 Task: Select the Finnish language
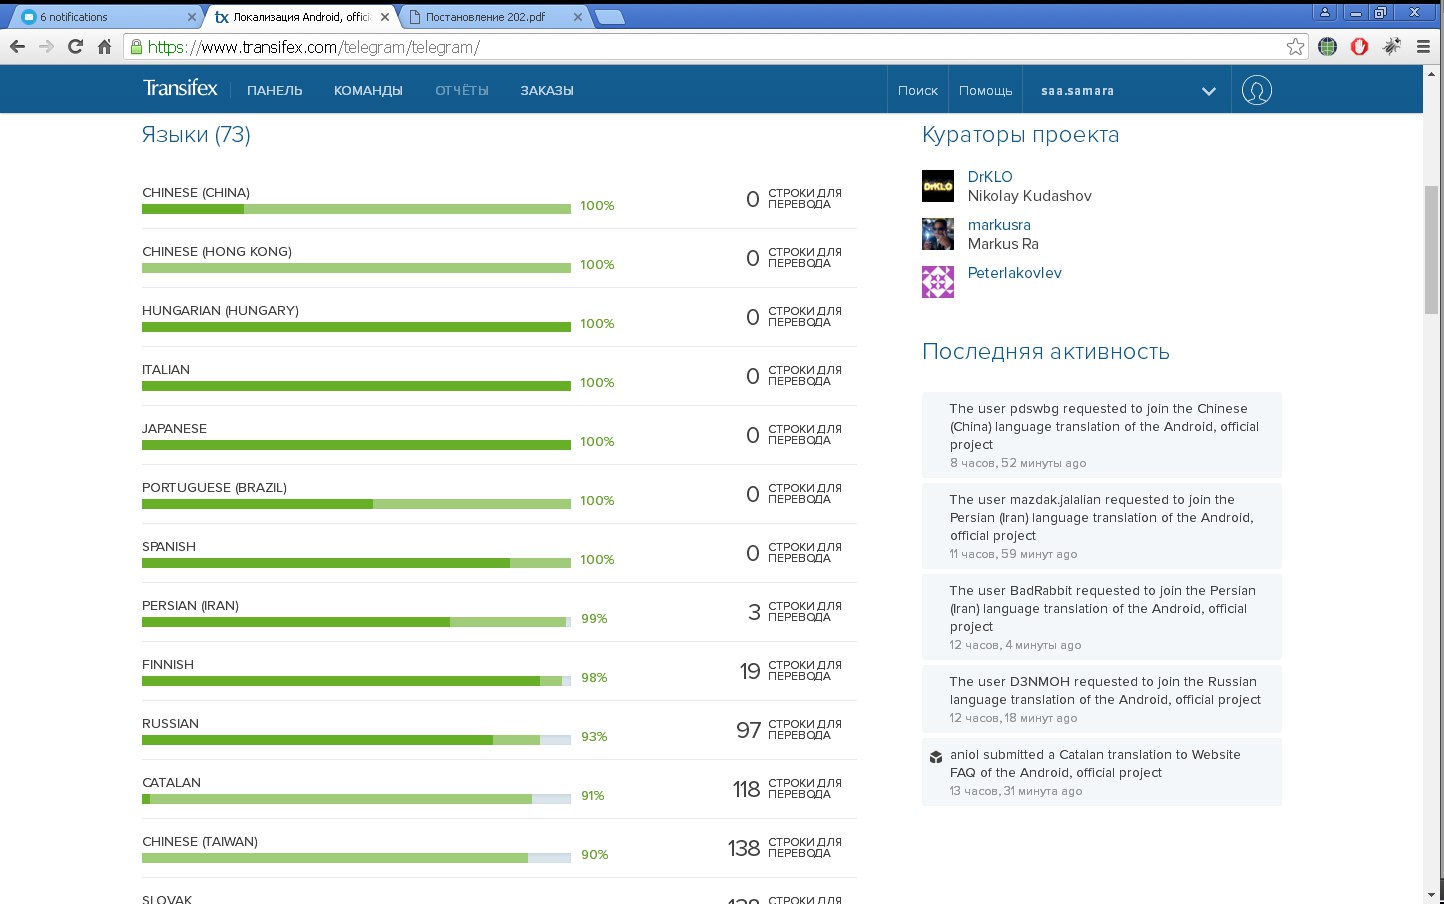pos(168,665)
